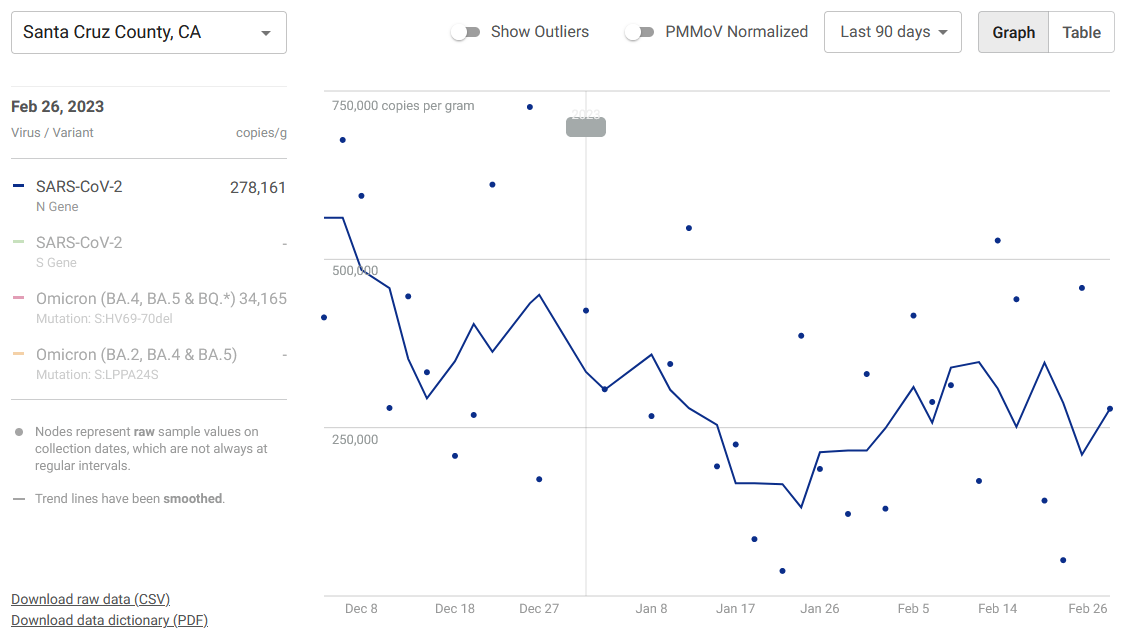
Task: Click the gray dot raw-sample nodes note icon
Action: [x=19, y=432]
